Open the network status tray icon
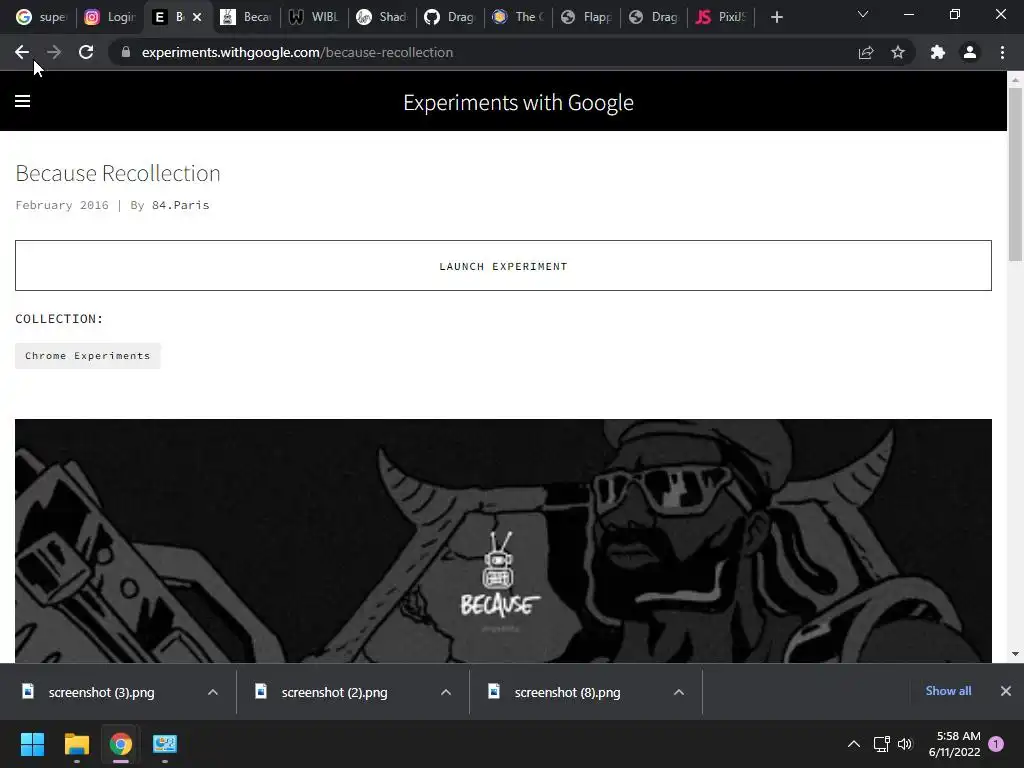The width and height of the screenshot is (1024, 768). coord(882,744)
